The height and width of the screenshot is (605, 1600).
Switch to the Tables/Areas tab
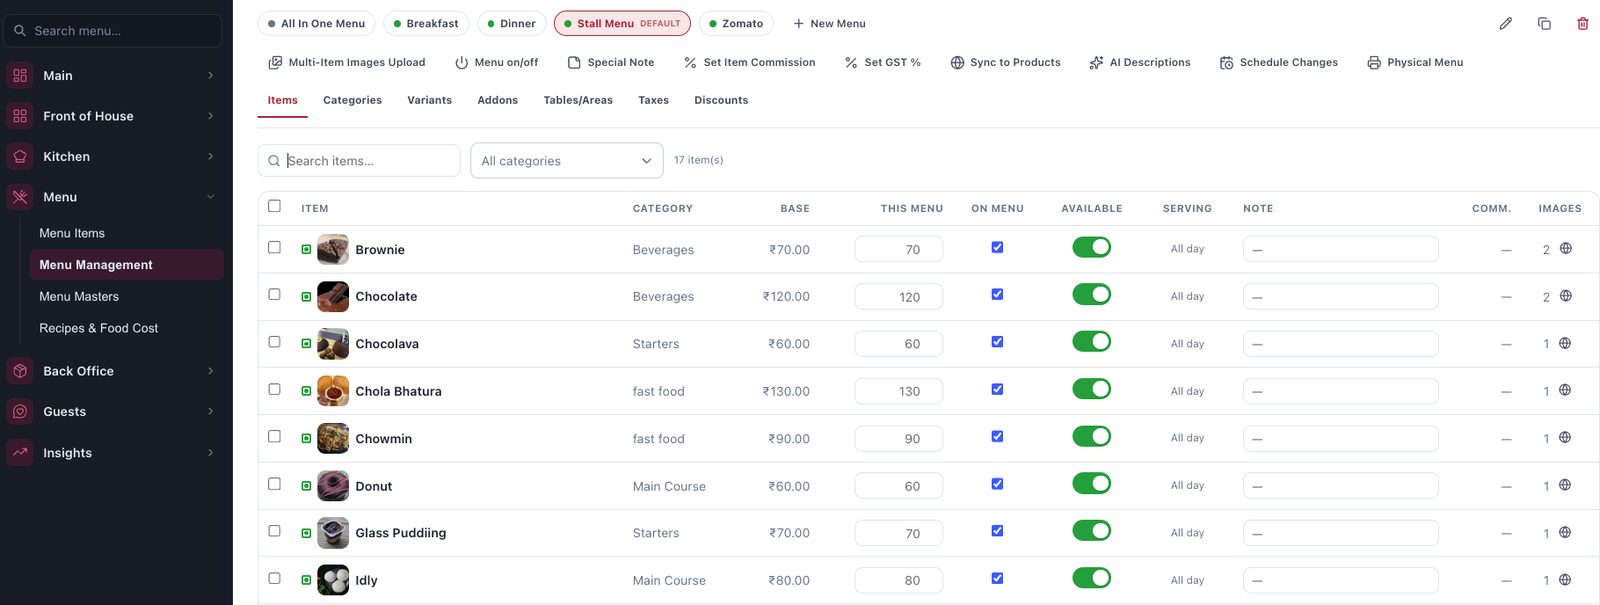point(578,100)
